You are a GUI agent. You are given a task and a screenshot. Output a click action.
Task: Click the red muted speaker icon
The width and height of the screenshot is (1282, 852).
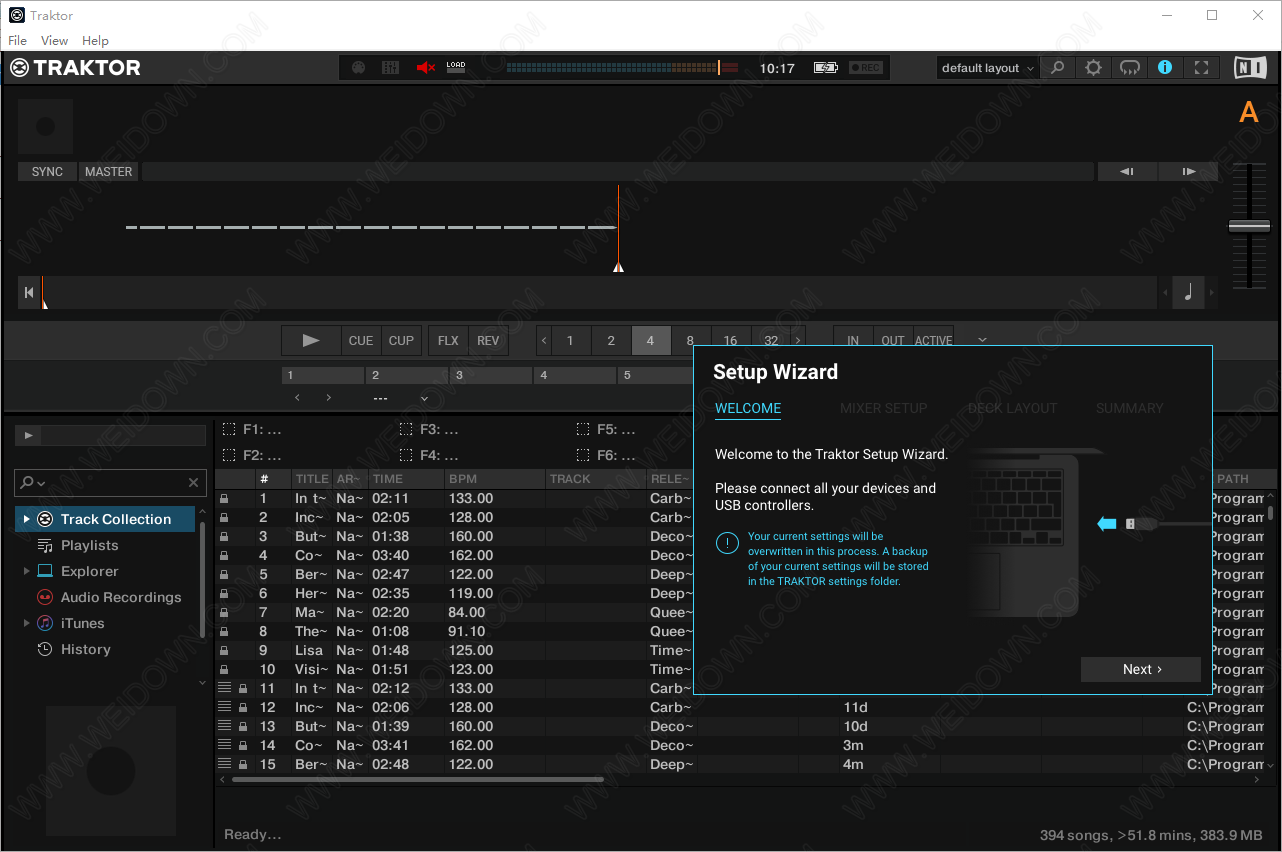(x=426, y=68)
